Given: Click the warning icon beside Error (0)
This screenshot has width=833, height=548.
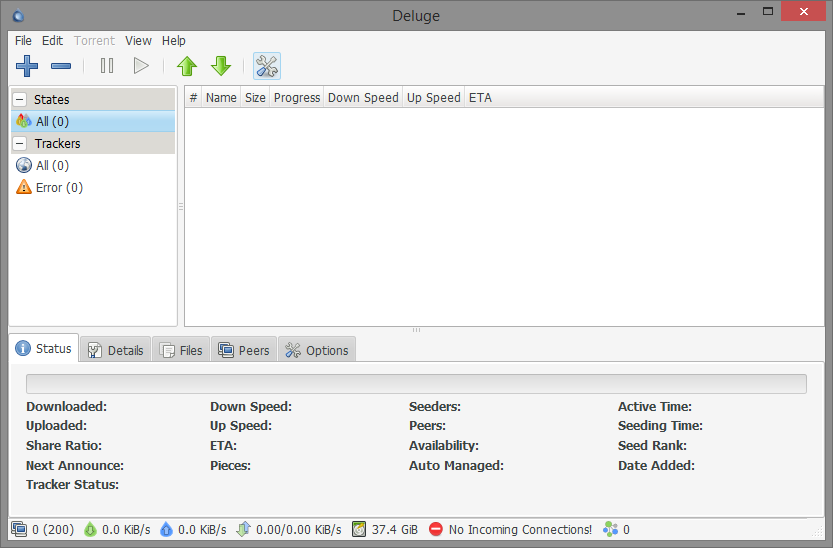Looking at the screenshot, I should [24, 187].
